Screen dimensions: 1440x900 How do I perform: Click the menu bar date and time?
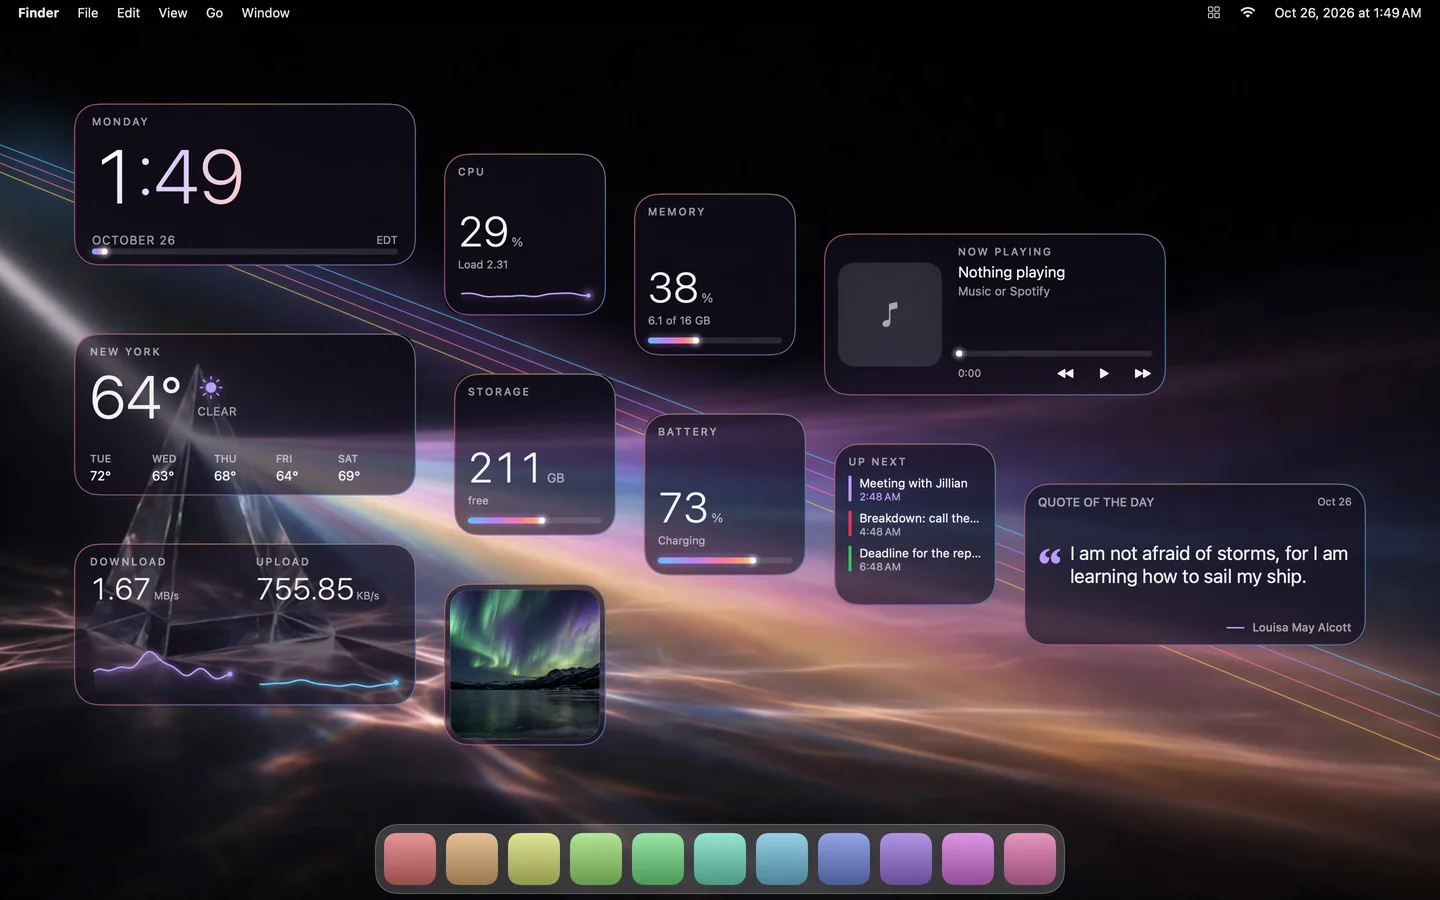pos(1347,13)
